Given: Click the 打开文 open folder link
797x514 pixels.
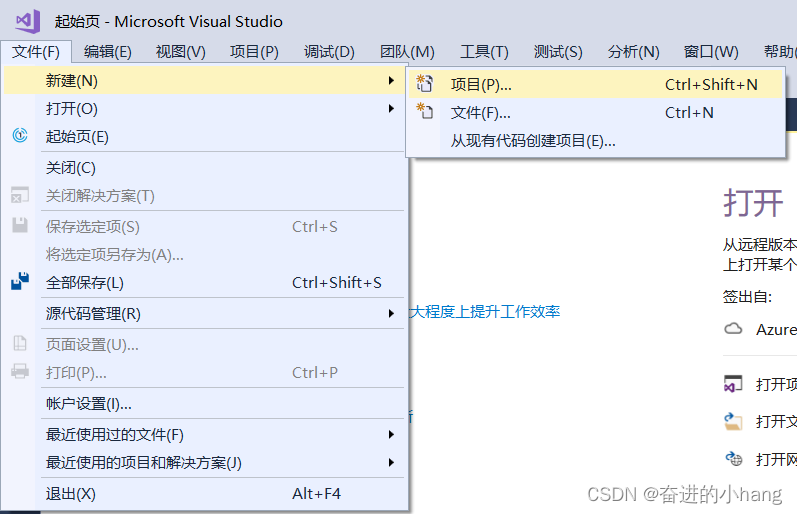Looking at the screenshot, I should (776, 421).
